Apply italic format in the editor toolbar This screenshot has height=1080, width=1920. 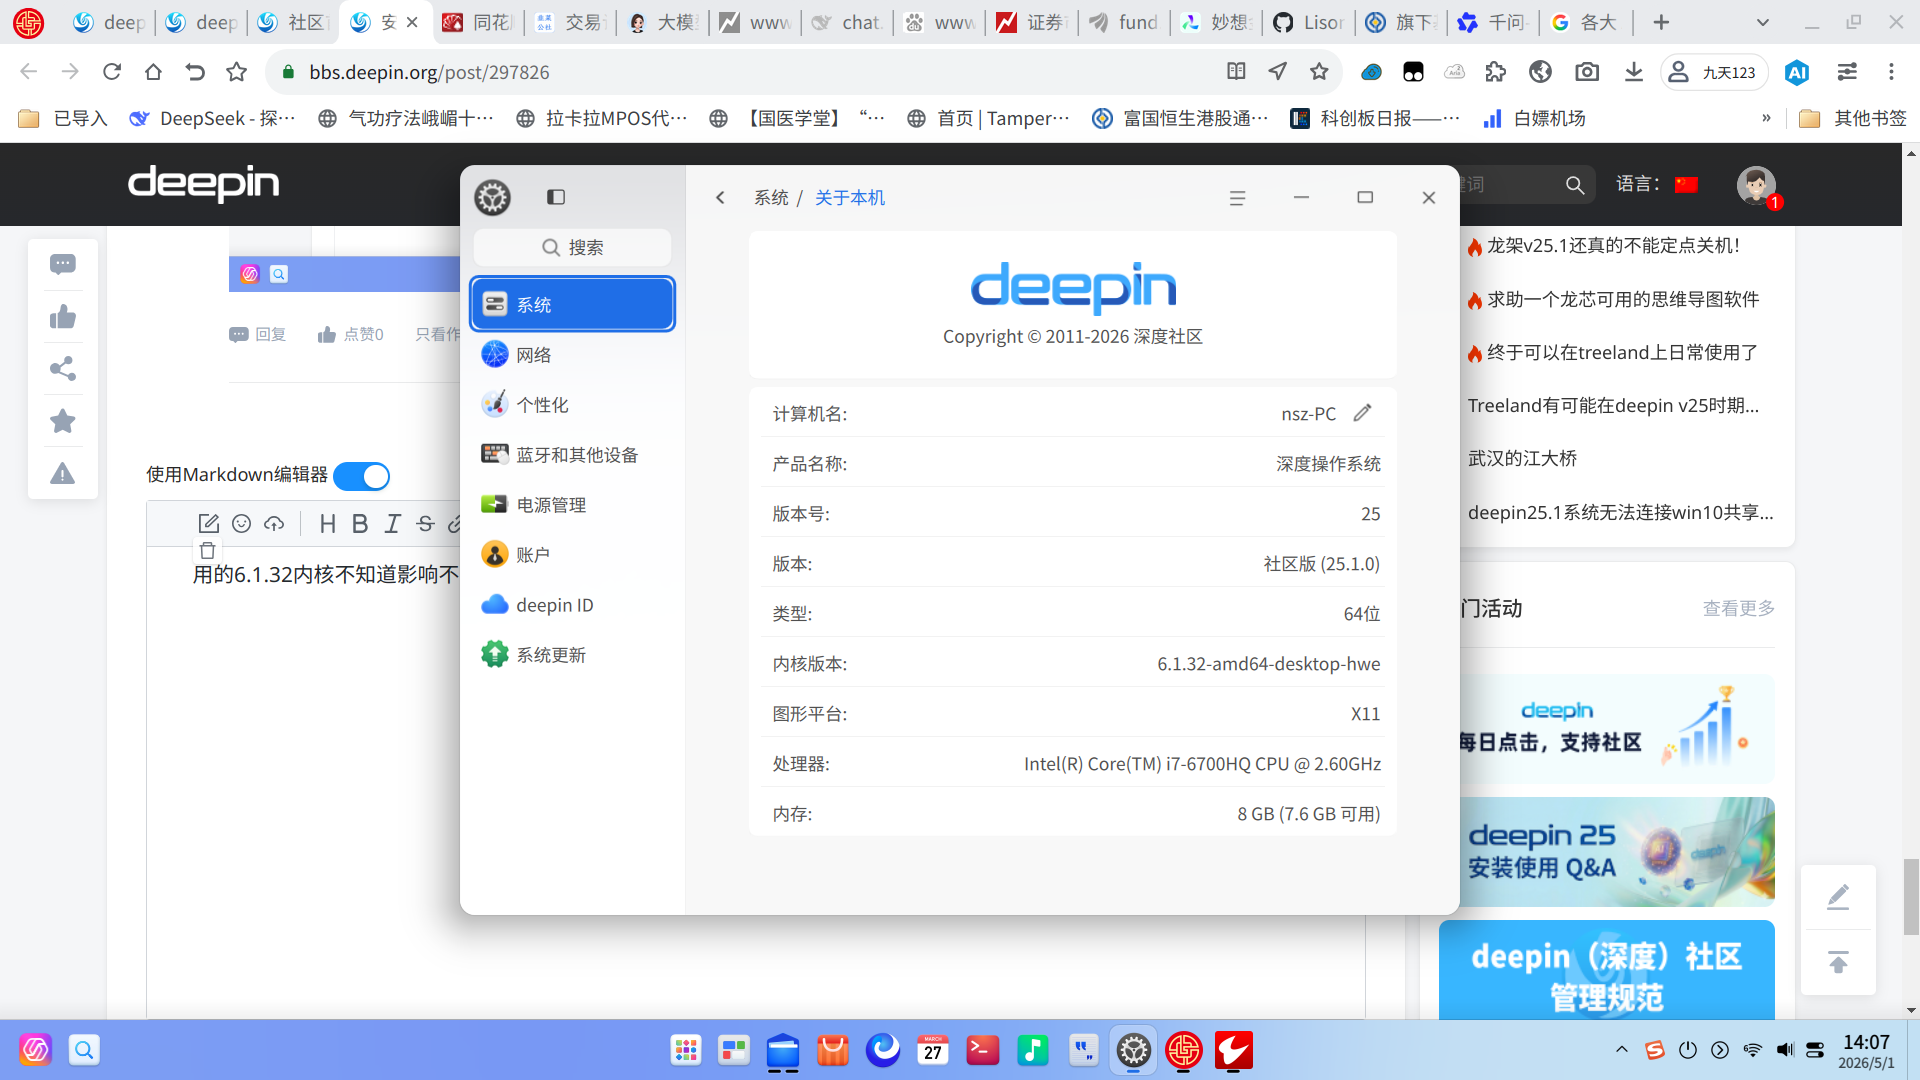point(393,523)
